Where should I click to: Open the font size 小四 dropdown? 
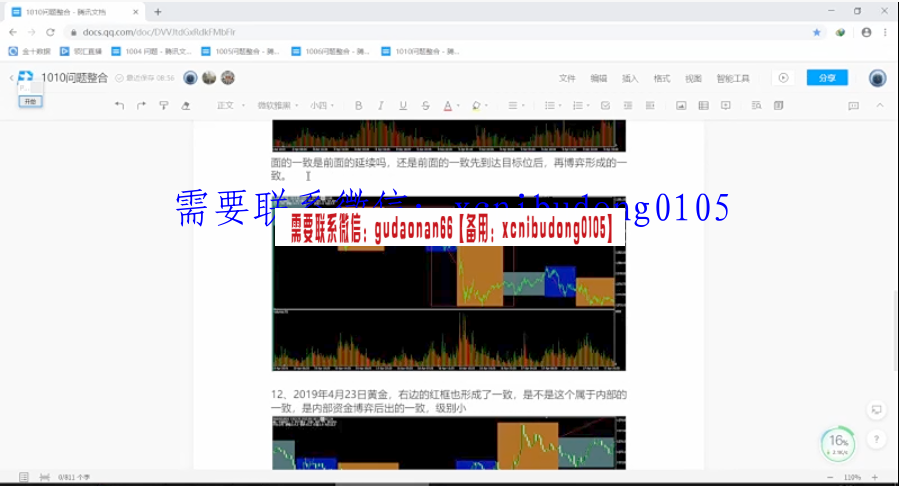click(322, 105)
